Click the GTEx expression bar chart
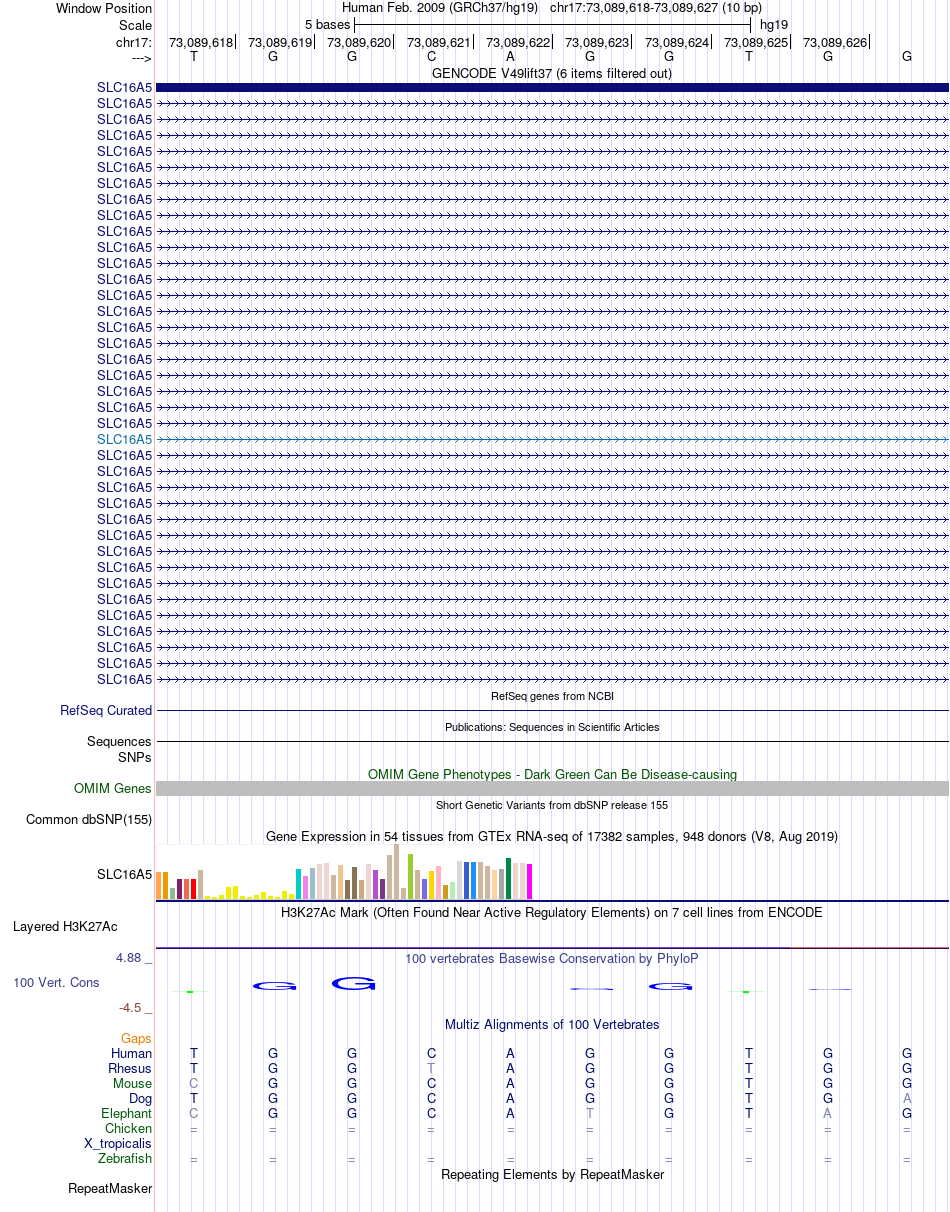Image resolution: width=950 pixels, height=1212 pixels. coord(345,872)
